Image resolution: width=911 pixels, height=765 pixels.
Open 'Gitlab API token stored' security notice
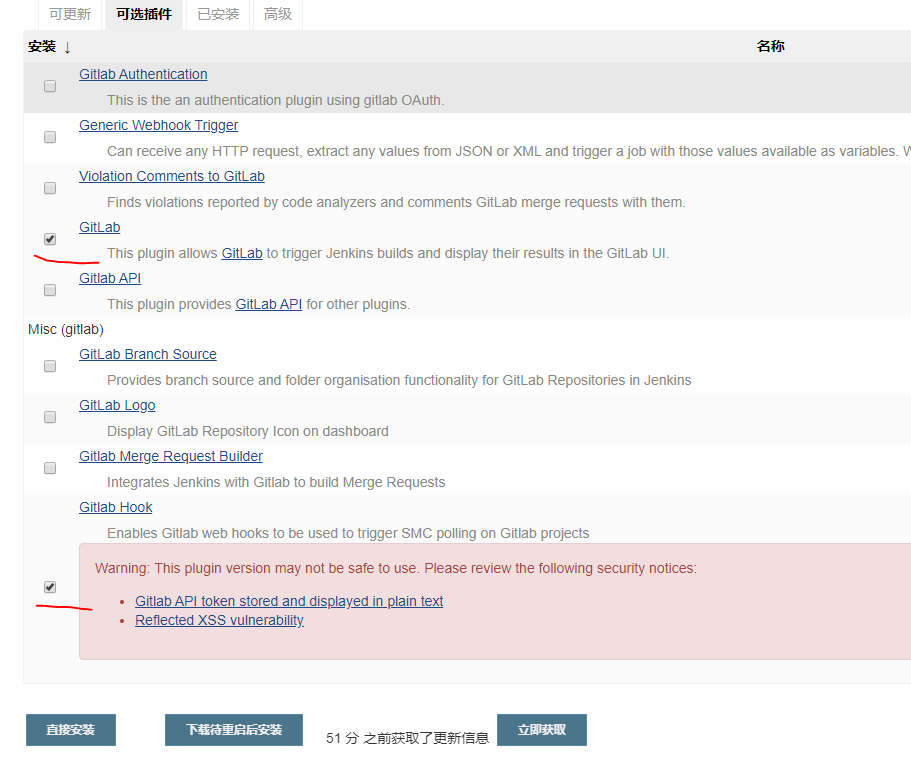[289, 601]
